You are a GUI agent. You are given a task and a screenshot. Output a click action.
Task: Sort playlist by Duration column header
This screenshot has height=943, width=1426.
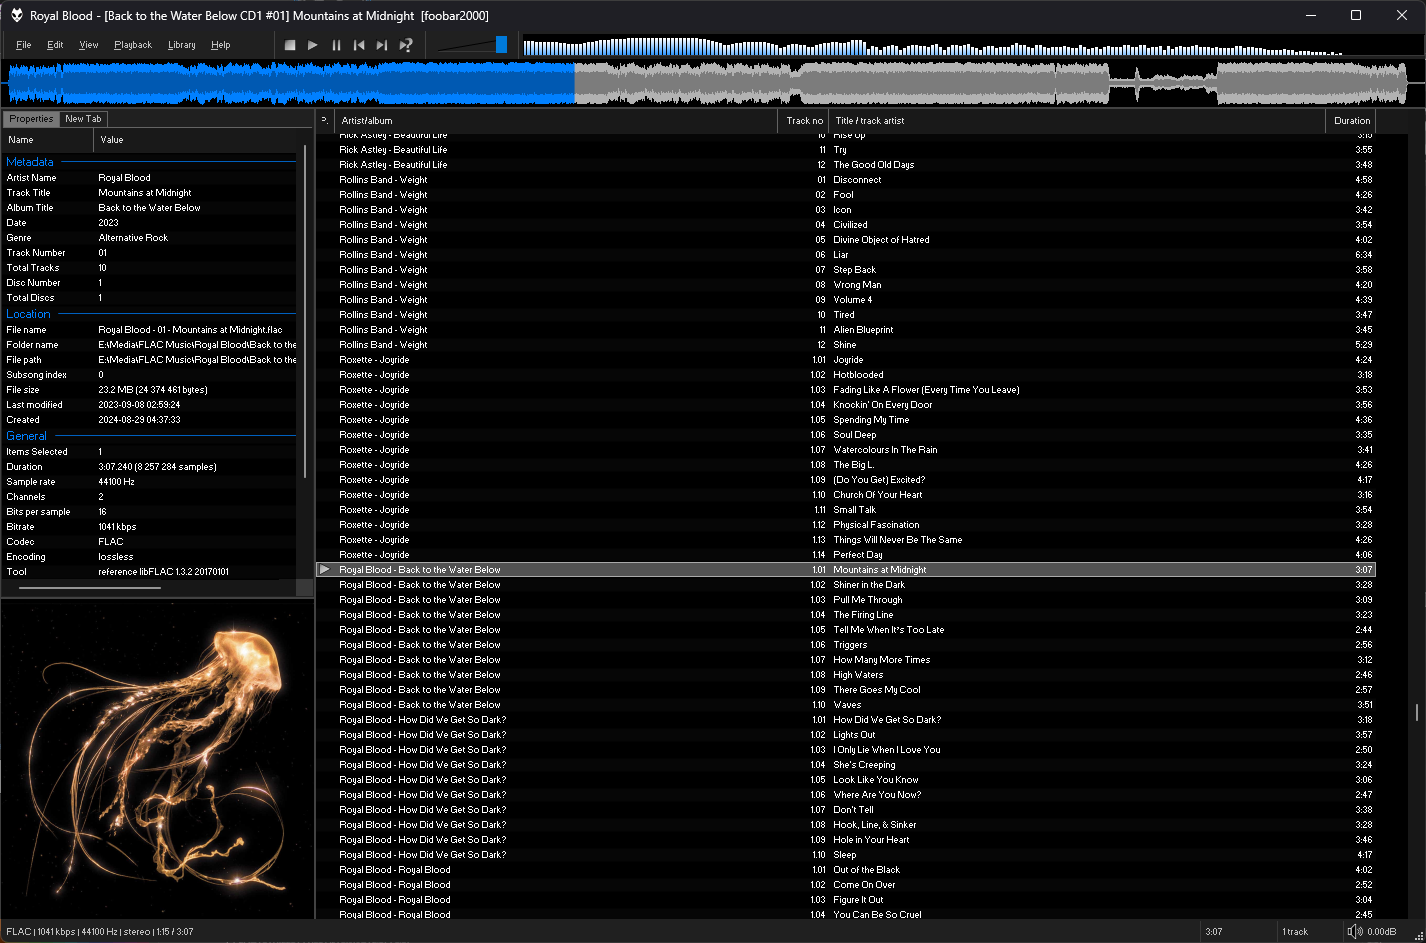tap(1351, 121)
